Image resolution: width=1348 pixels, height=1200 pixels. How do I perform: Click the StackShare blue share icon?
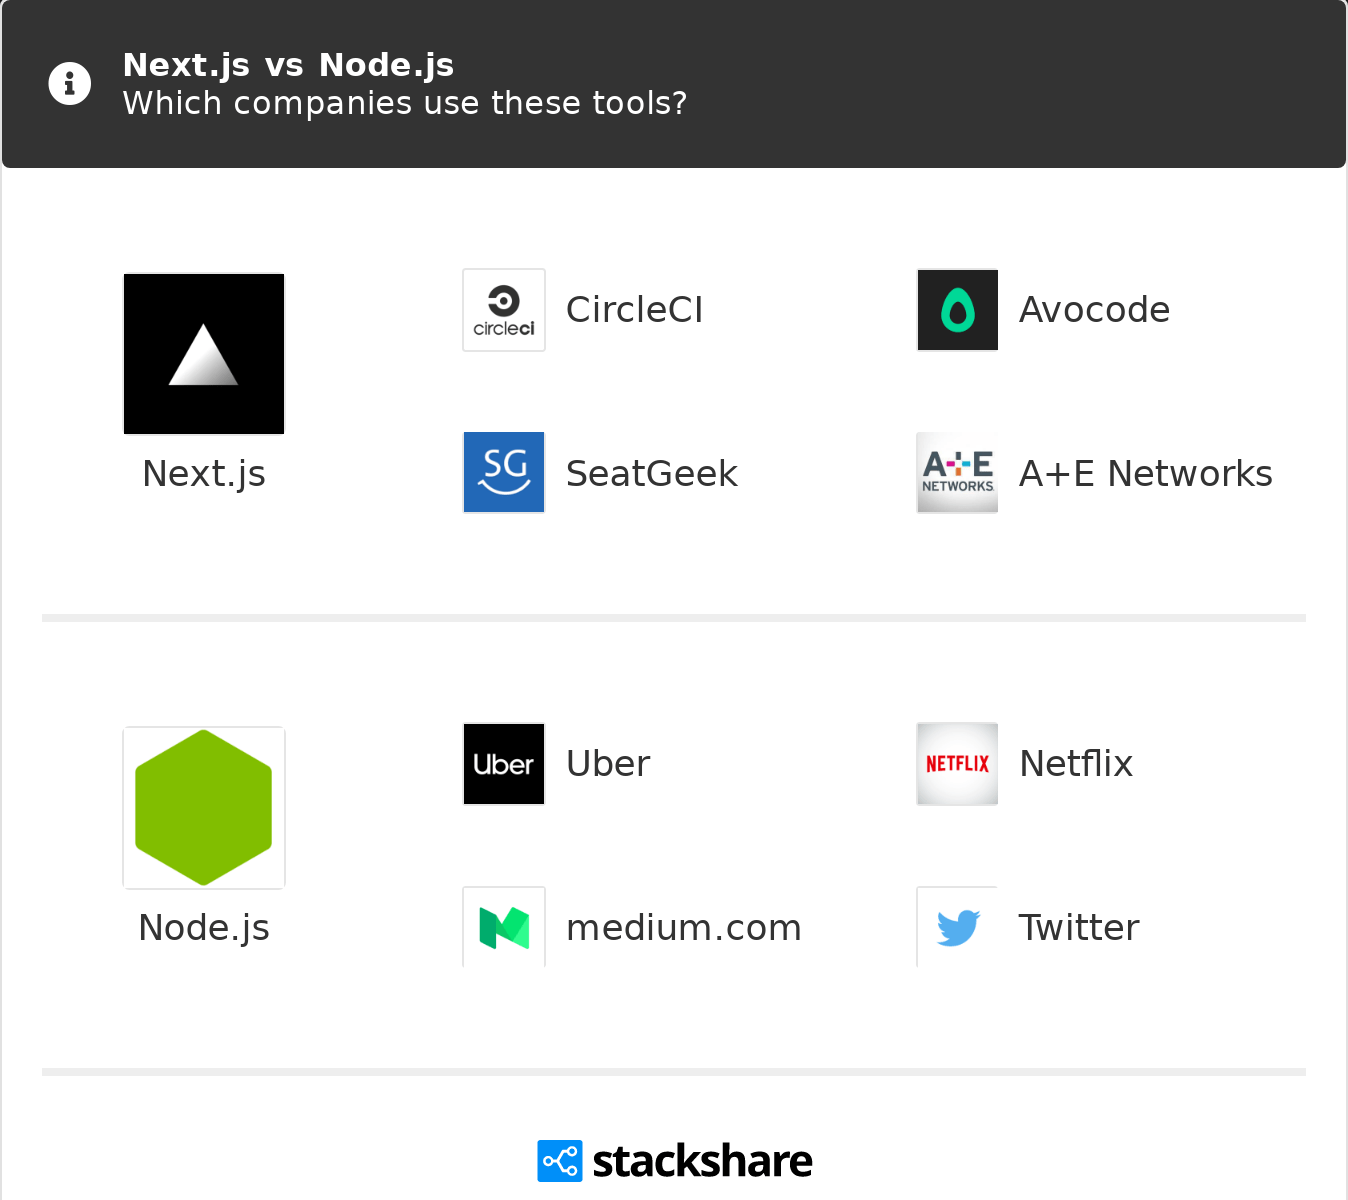pos(560,1161)
